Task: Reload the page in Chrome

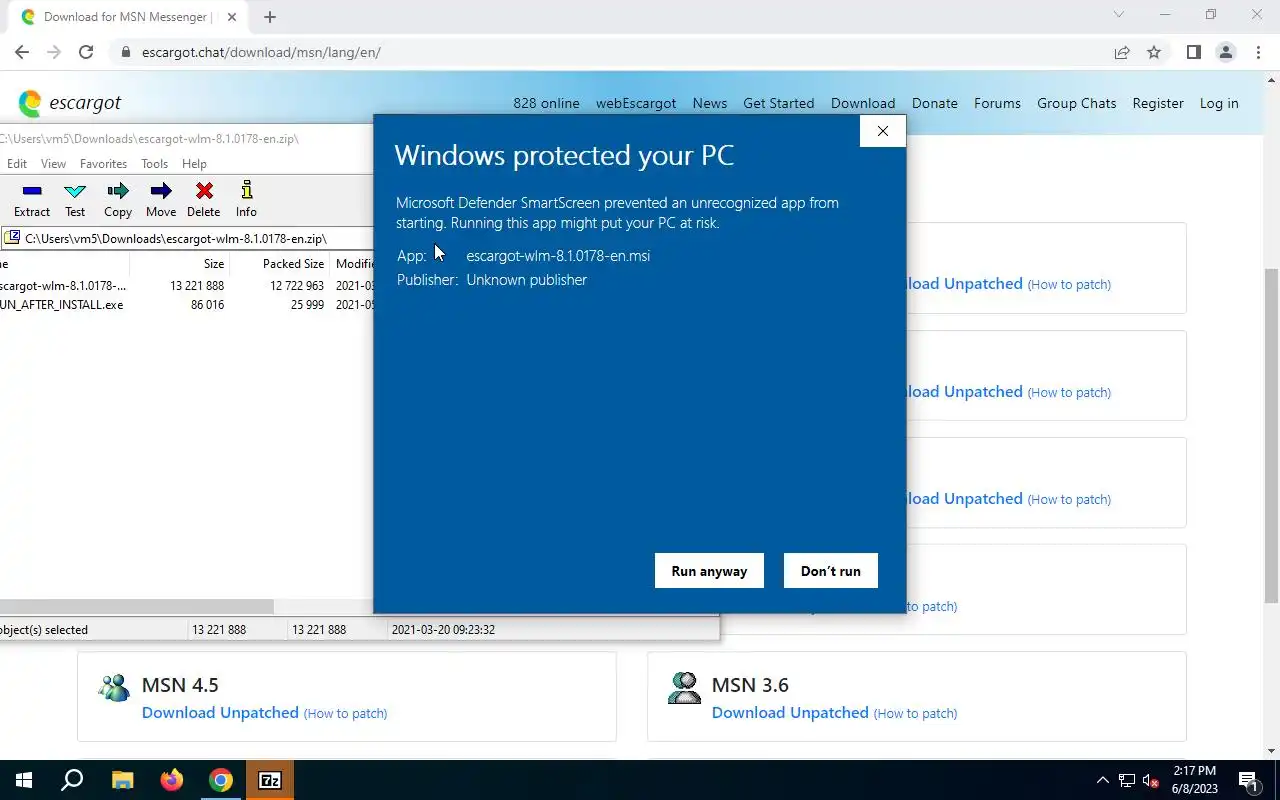Action: (x=86, y=52)
